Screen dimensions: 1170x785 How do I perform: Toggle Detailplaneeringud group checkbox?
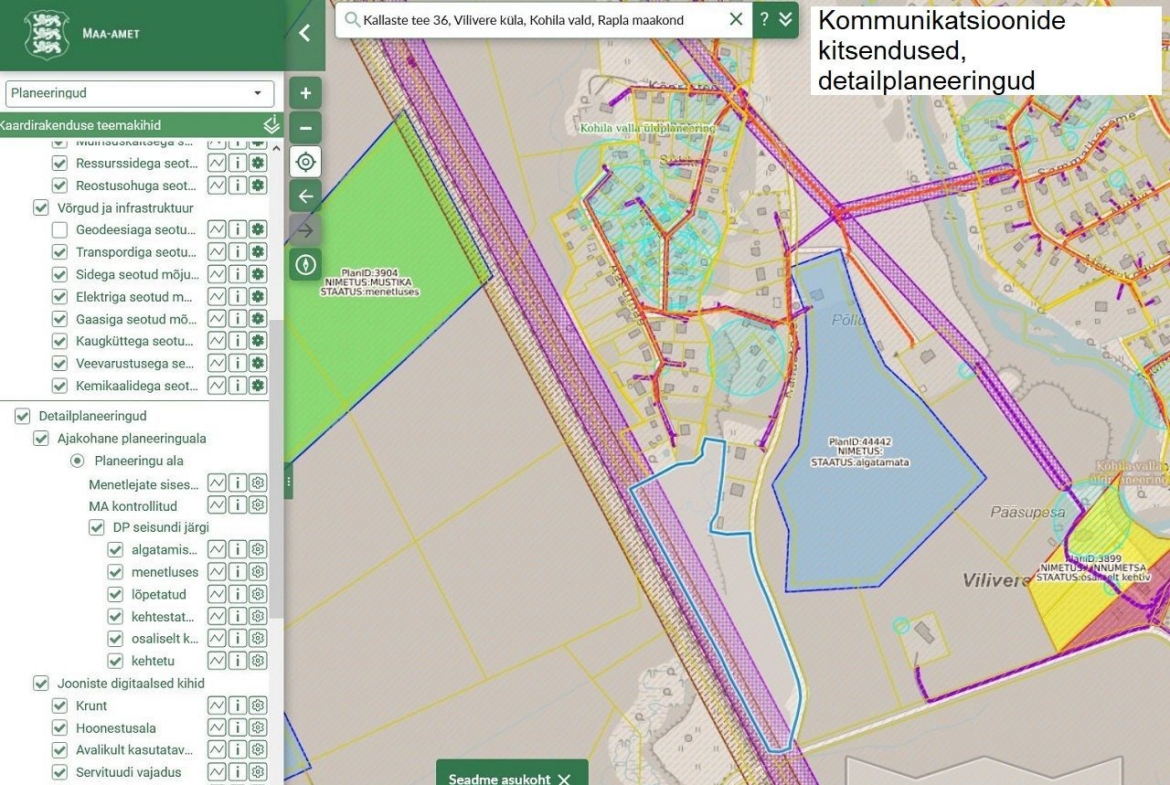tap(22, 416)
